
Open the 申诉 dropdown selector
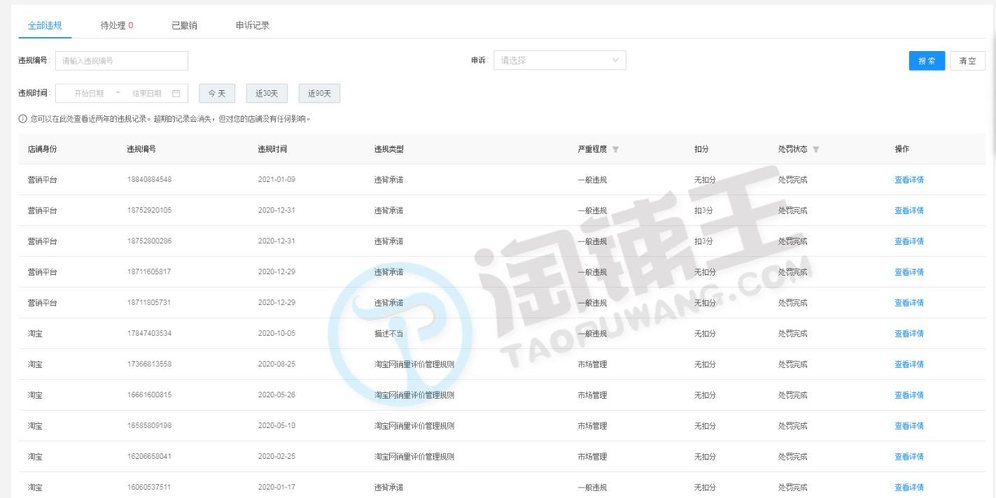561,60
